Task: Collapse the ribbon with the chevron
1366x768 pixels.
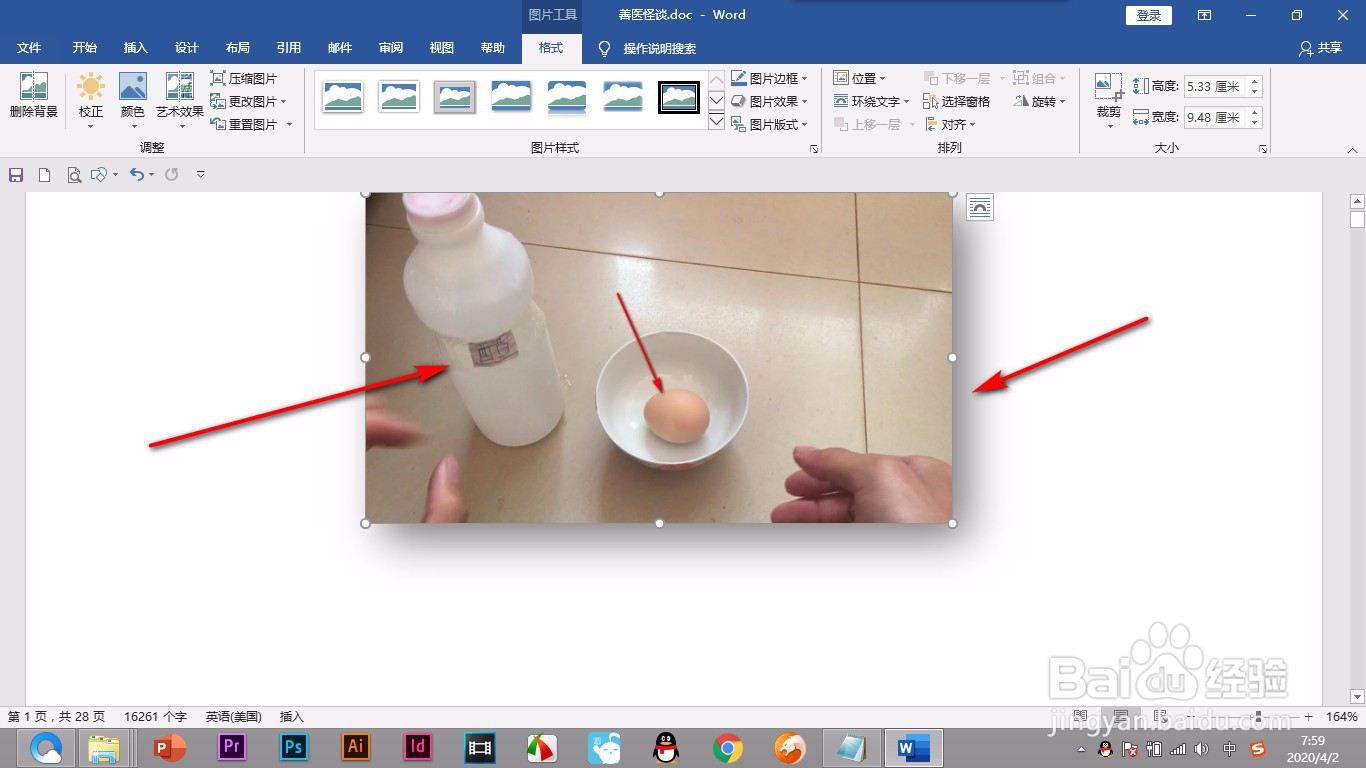Action: [x=1352, y=150]
